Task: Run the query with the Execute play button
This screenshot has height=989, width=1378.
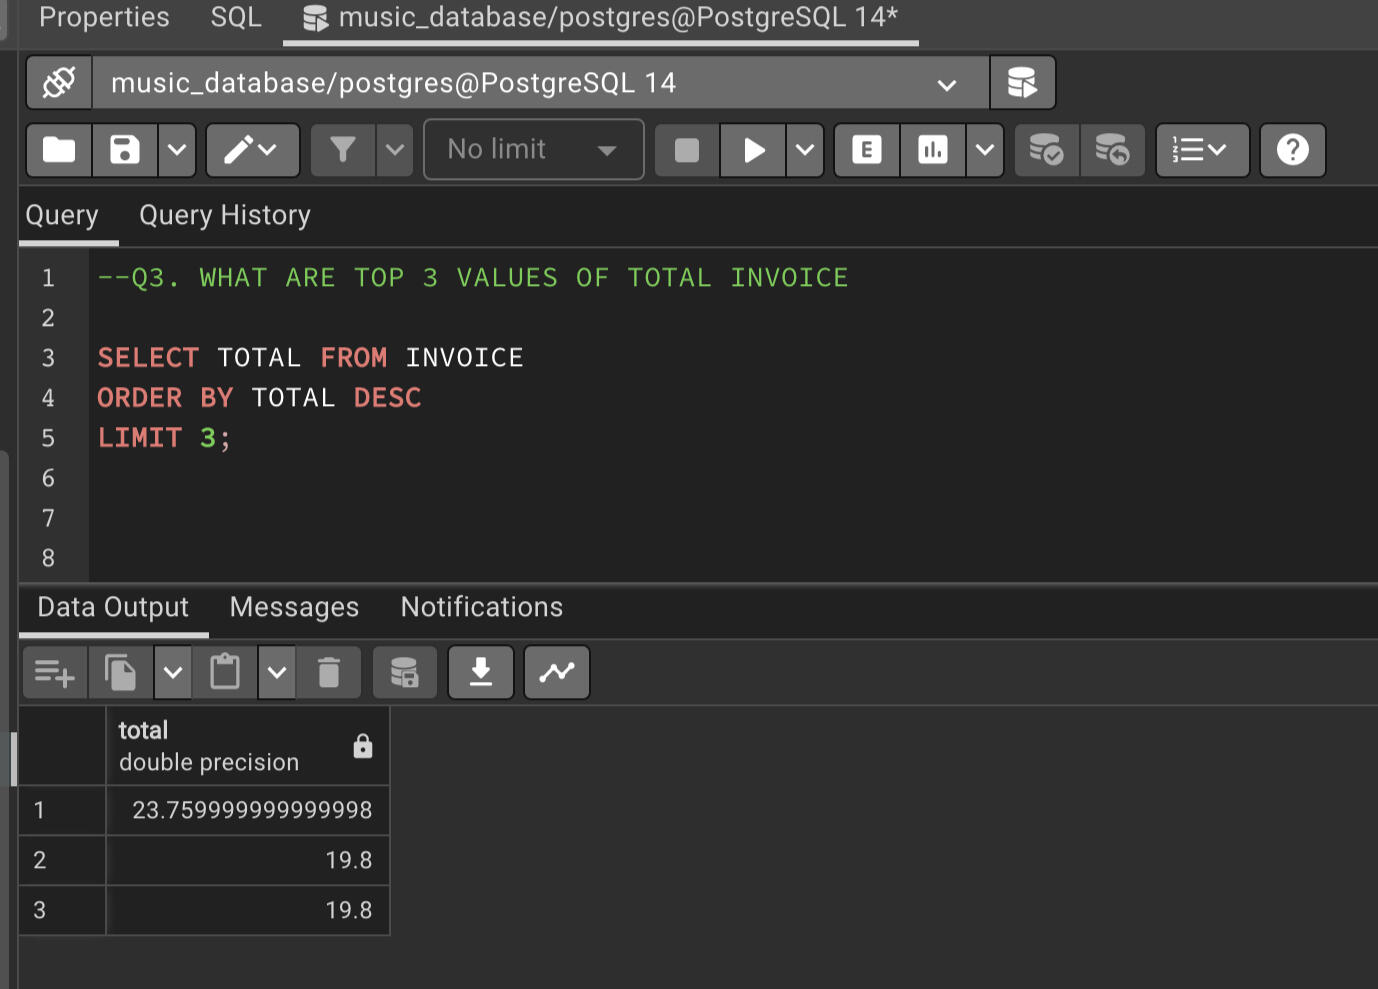Action: 753,150
